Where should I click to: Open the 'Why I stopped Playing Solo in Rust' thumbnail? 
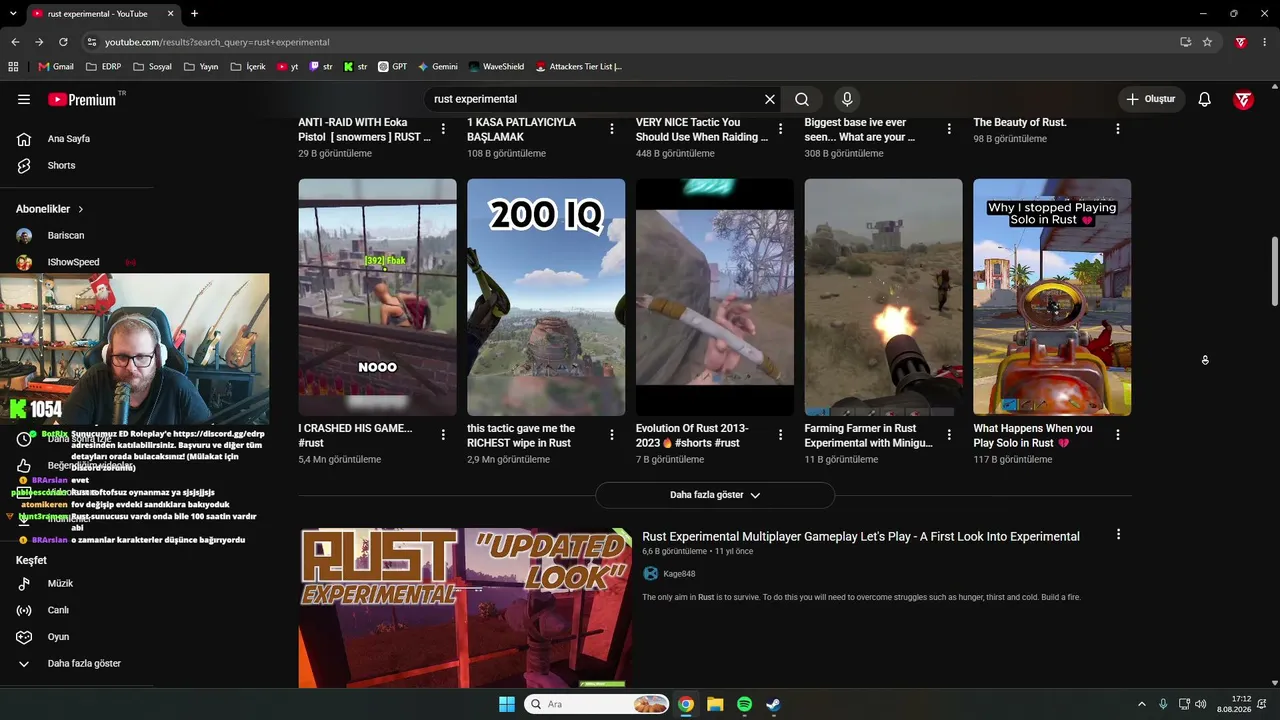1052,297
